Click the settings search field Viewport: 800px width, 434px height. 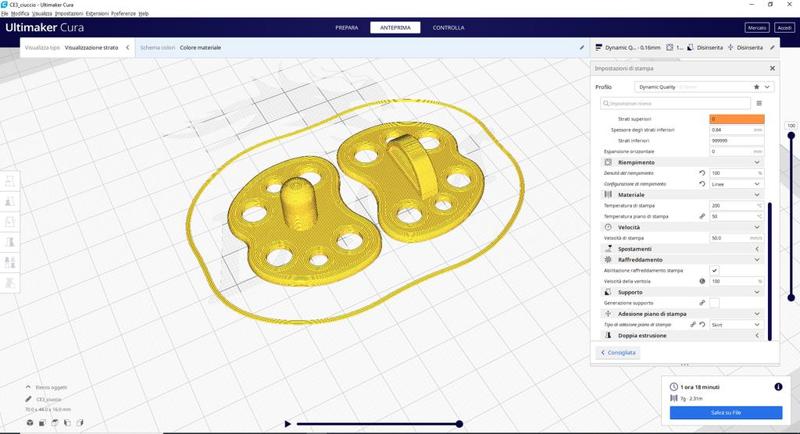click(x=675, y=104)
